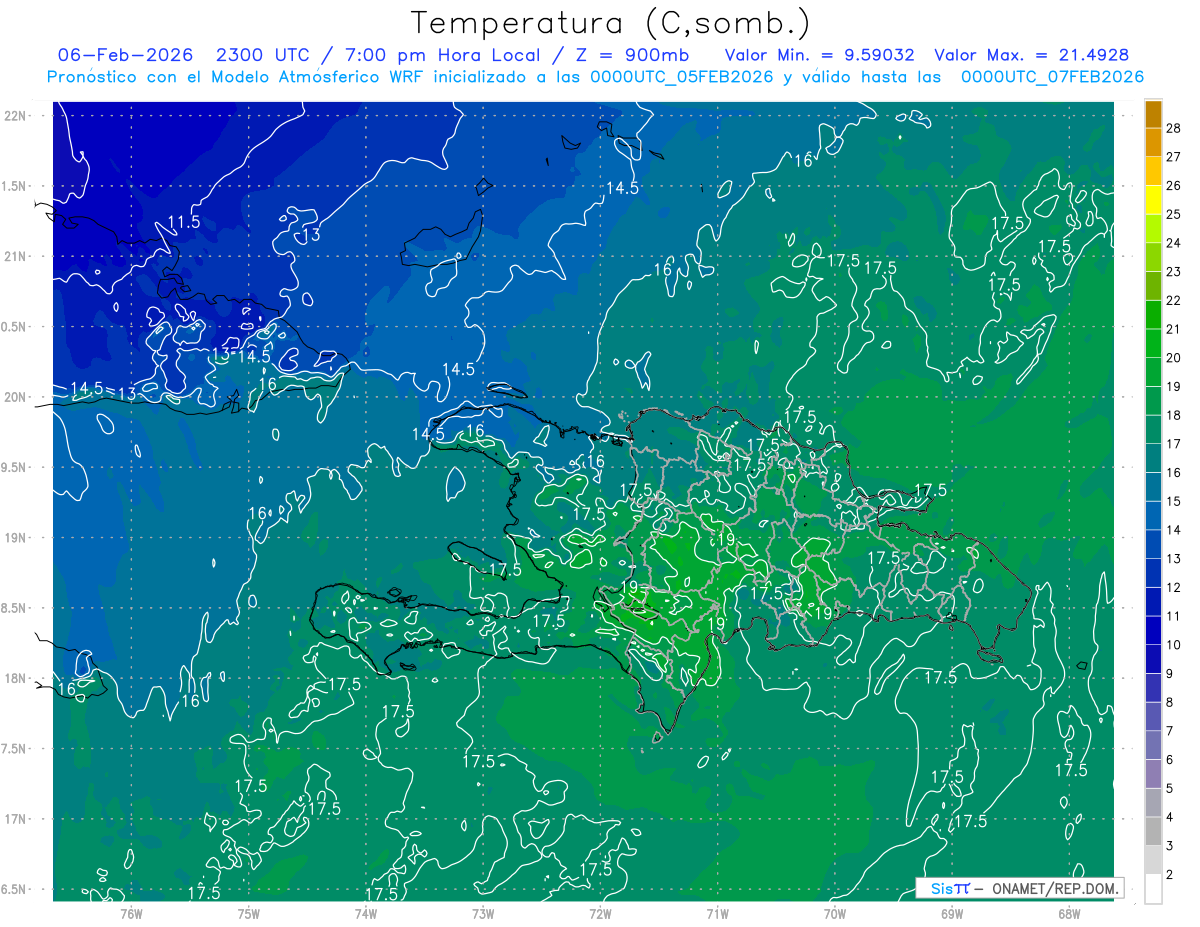
Task: Click the '73W' longitude label
Action: [x=483, y=913]
